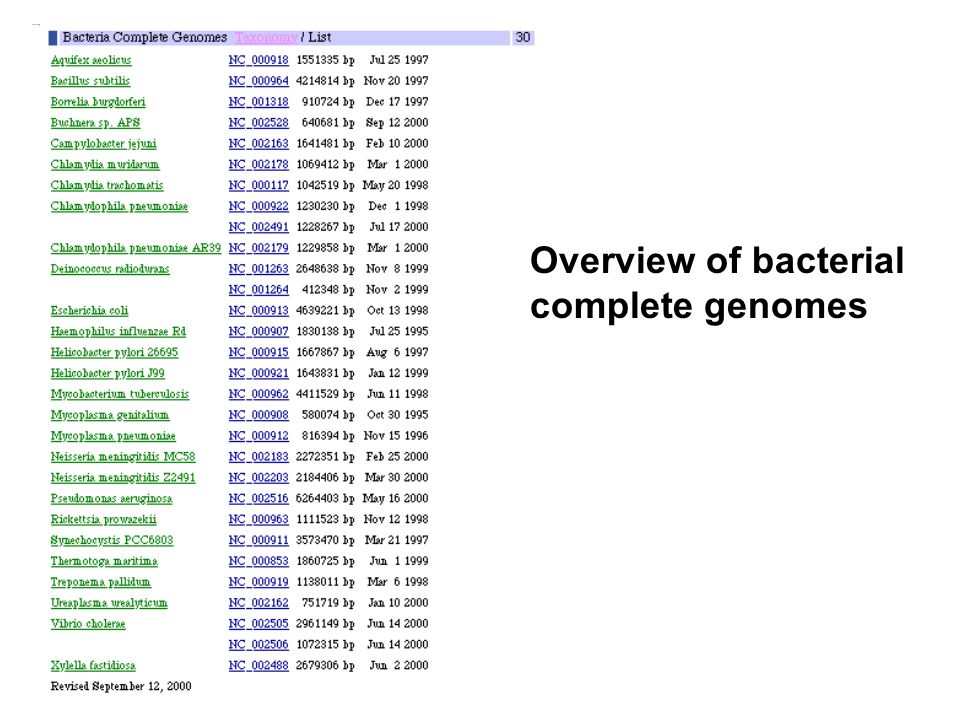
Task: Open Mycobacterium tuberculosis link
Action: [x=120, y=394]
